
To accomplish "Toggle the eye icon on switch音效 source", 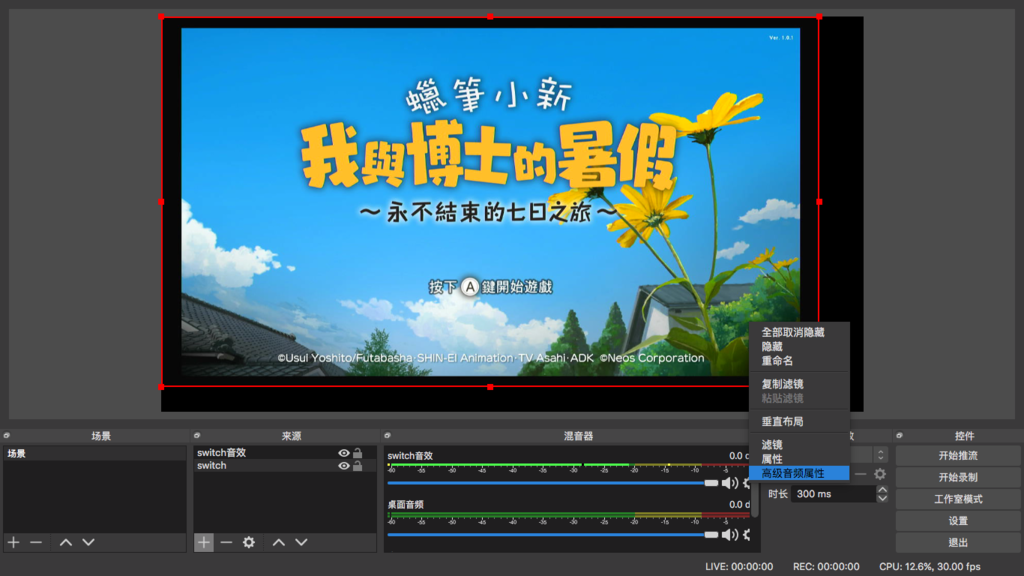I will point(343,452).
